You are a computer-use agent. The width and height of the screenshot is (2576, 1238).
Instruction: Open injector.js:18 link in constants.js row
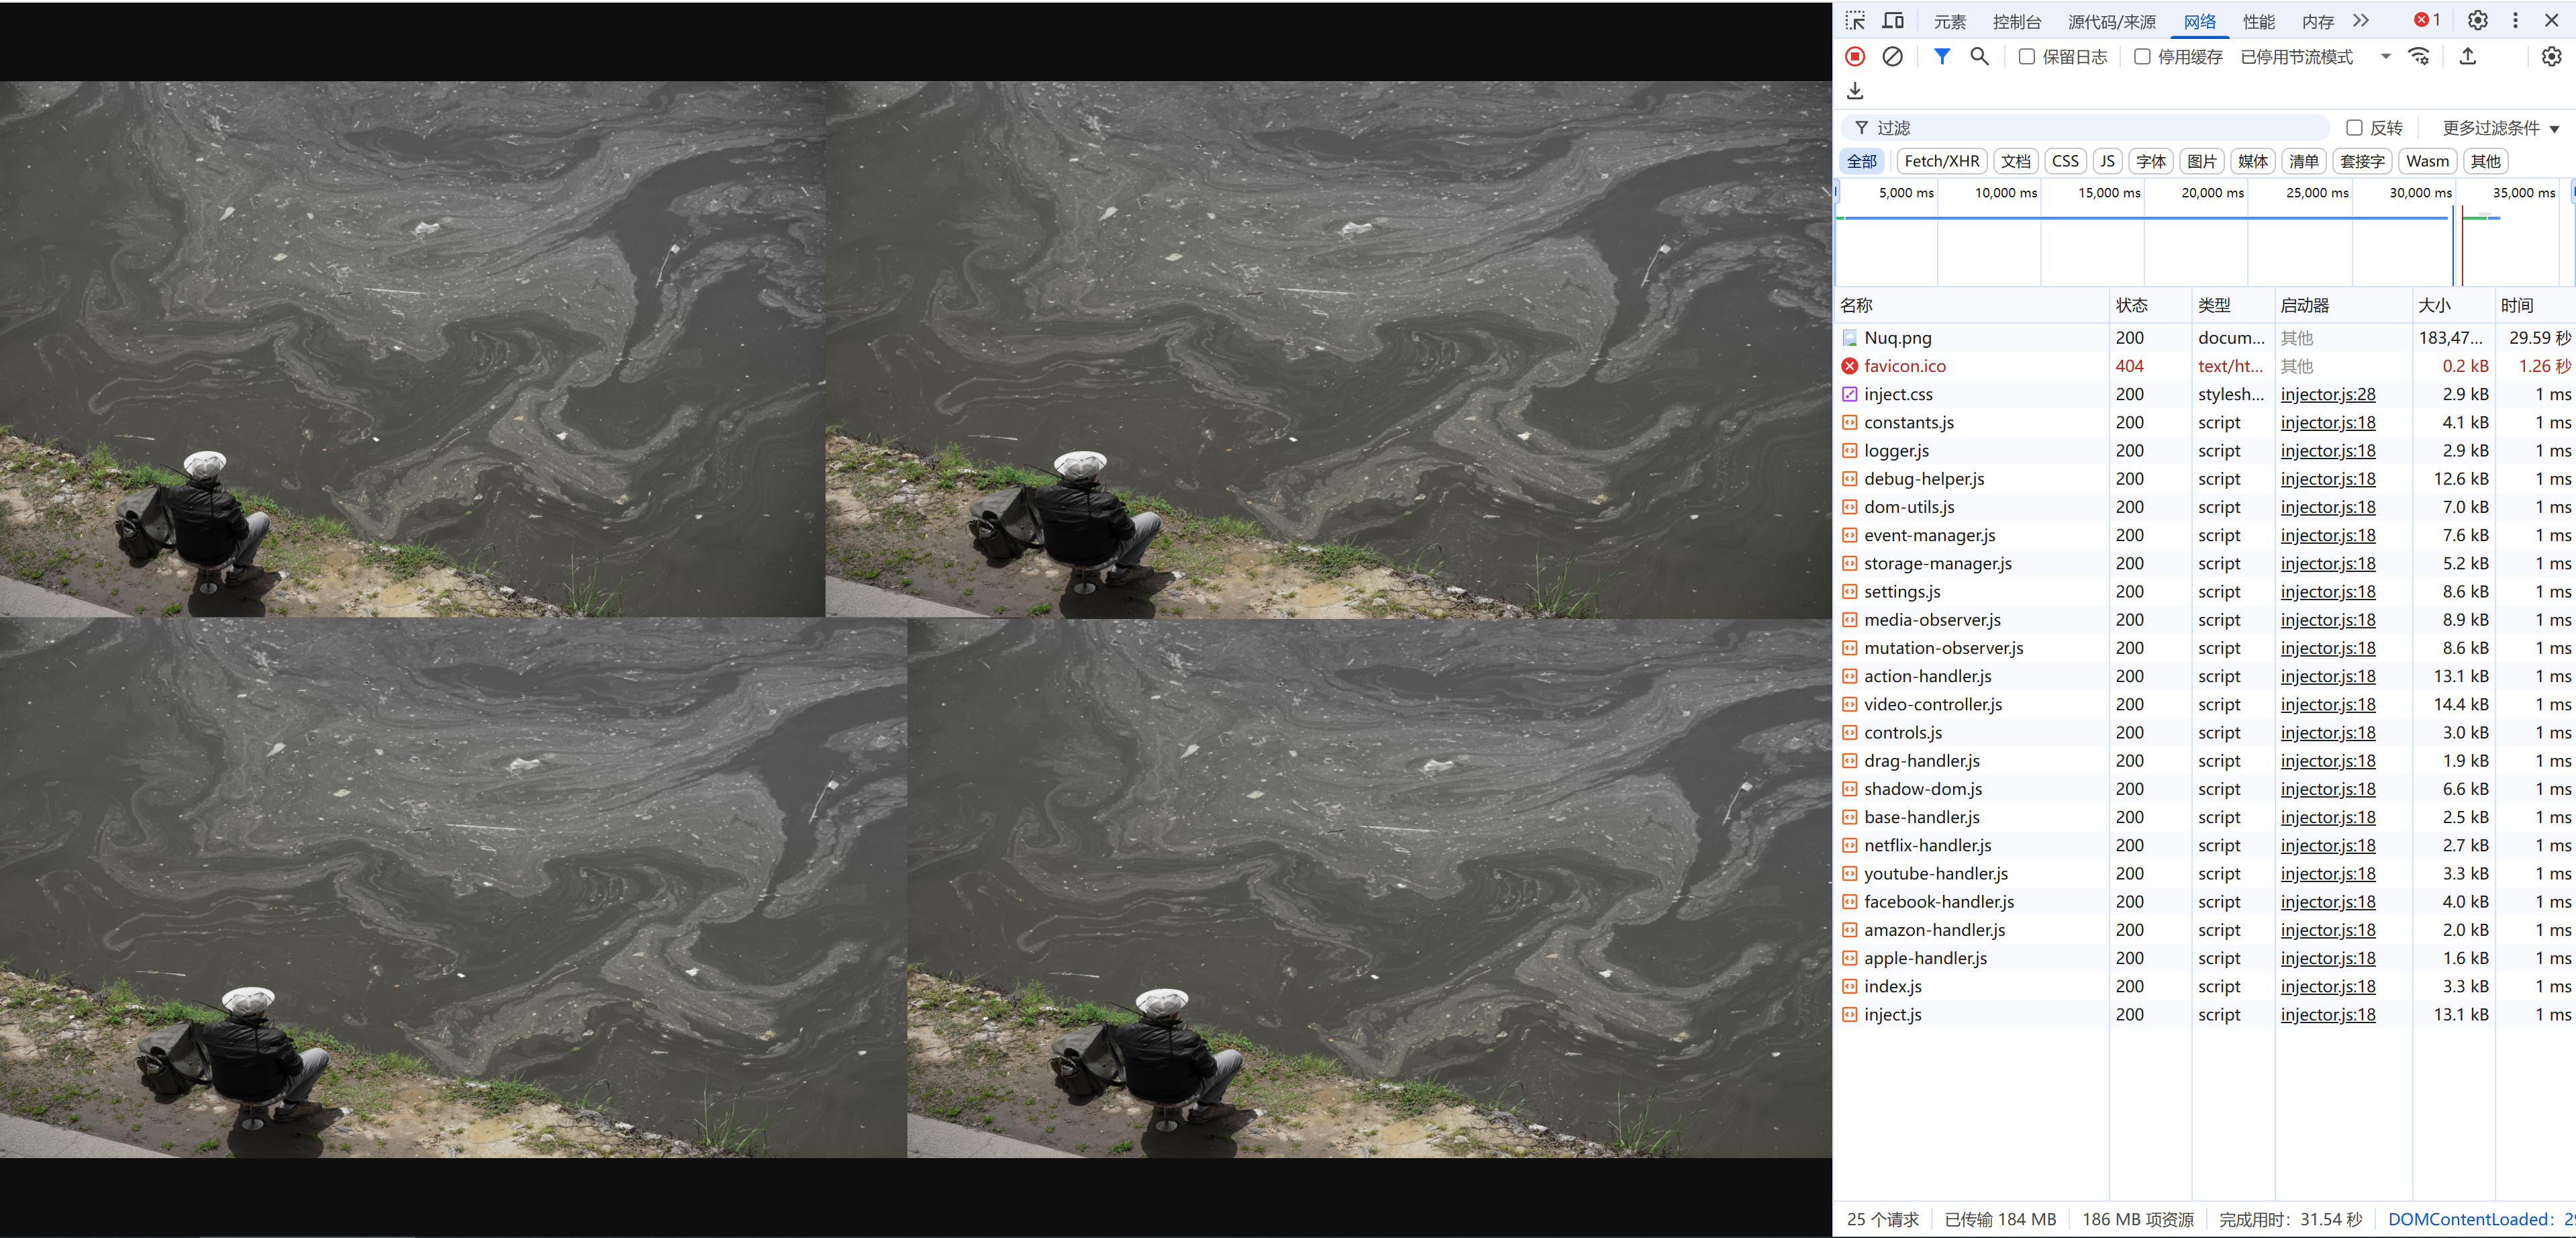coord(2327,422)
